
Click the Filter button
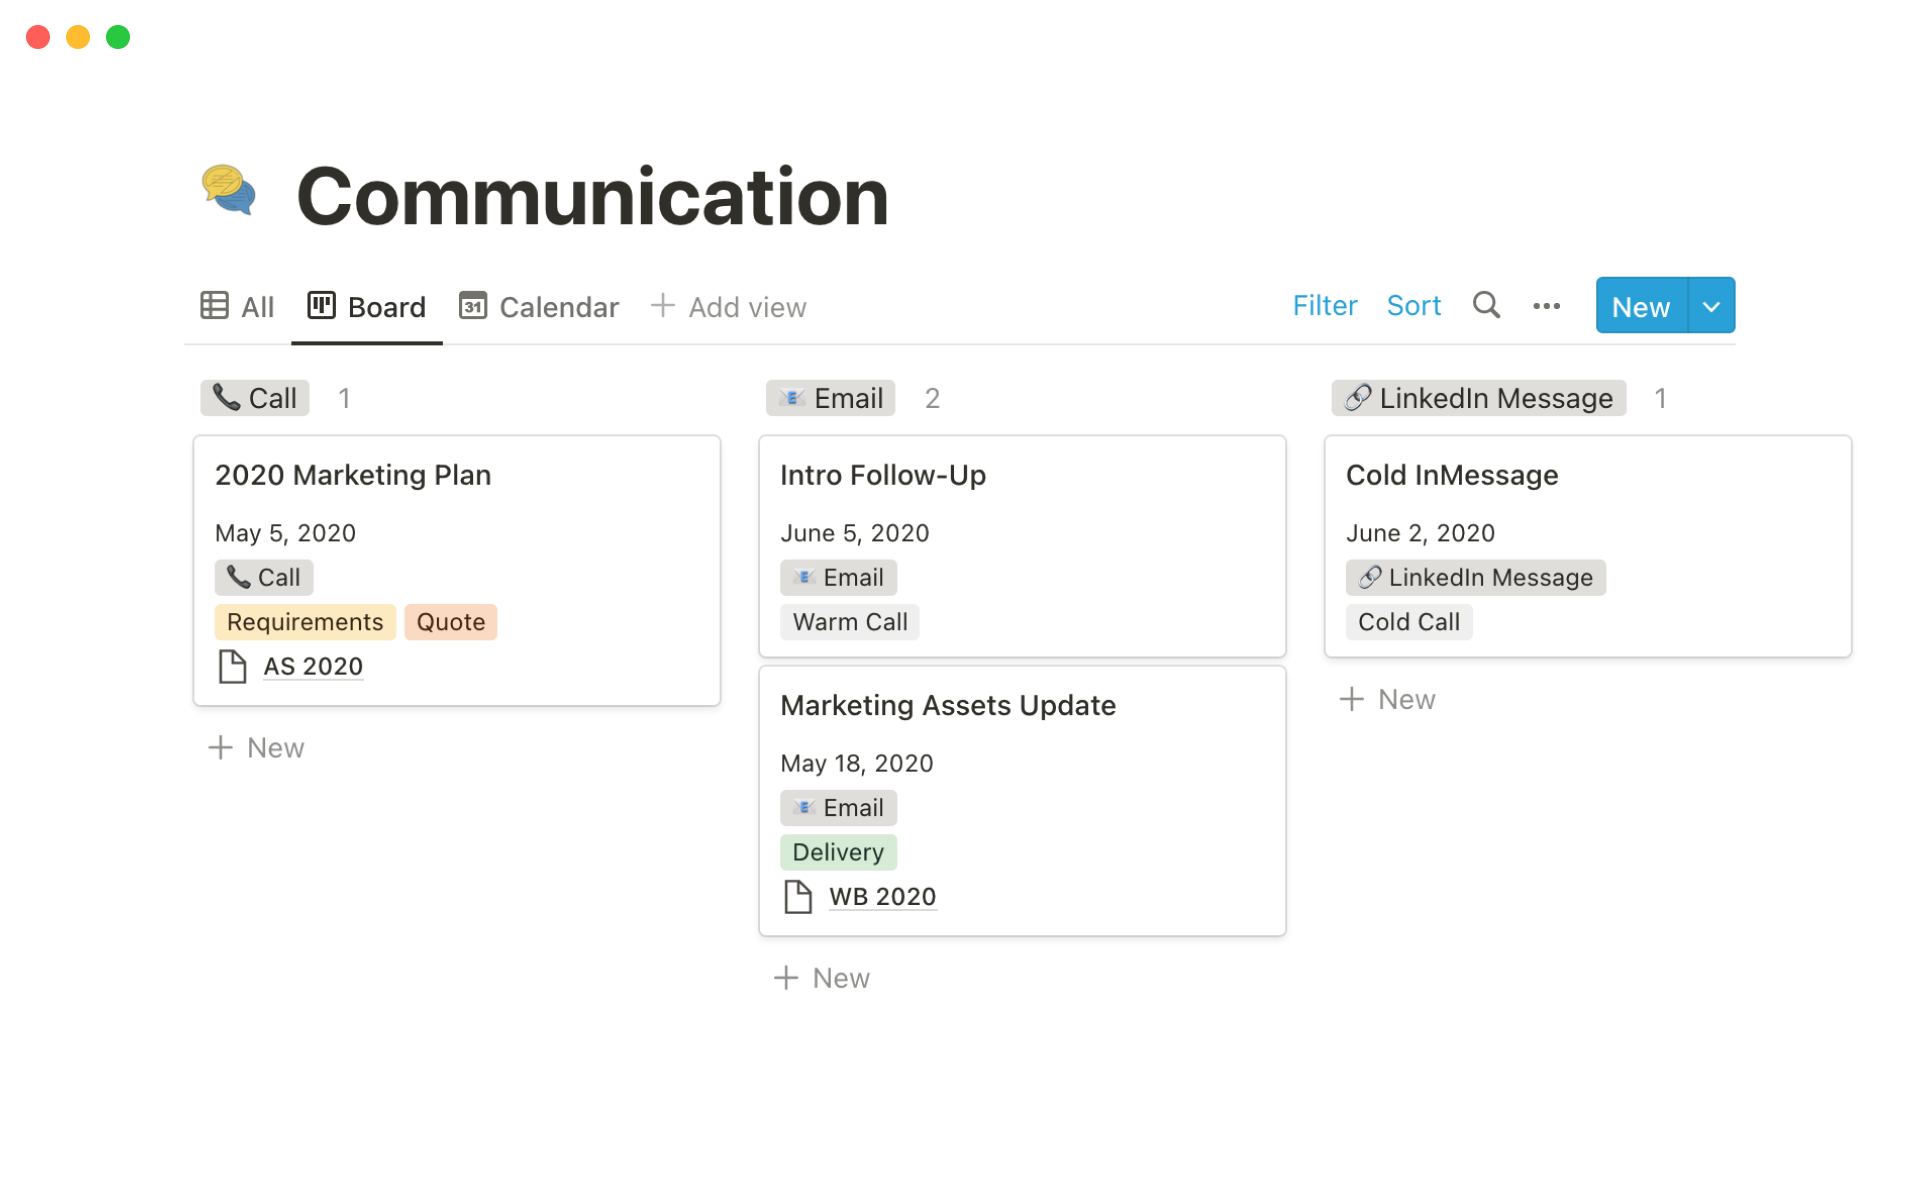[x=1324, y=305]
